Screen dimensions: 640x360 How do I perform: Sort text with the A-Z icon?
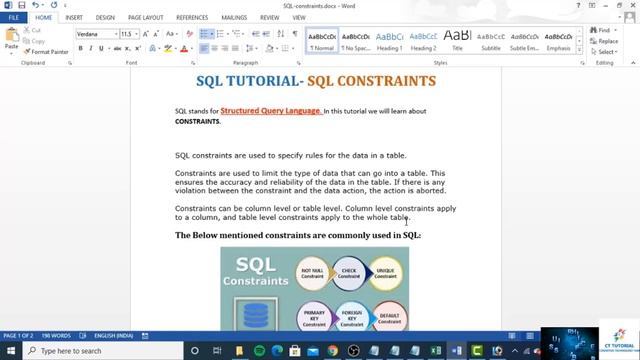click(281, 34)
